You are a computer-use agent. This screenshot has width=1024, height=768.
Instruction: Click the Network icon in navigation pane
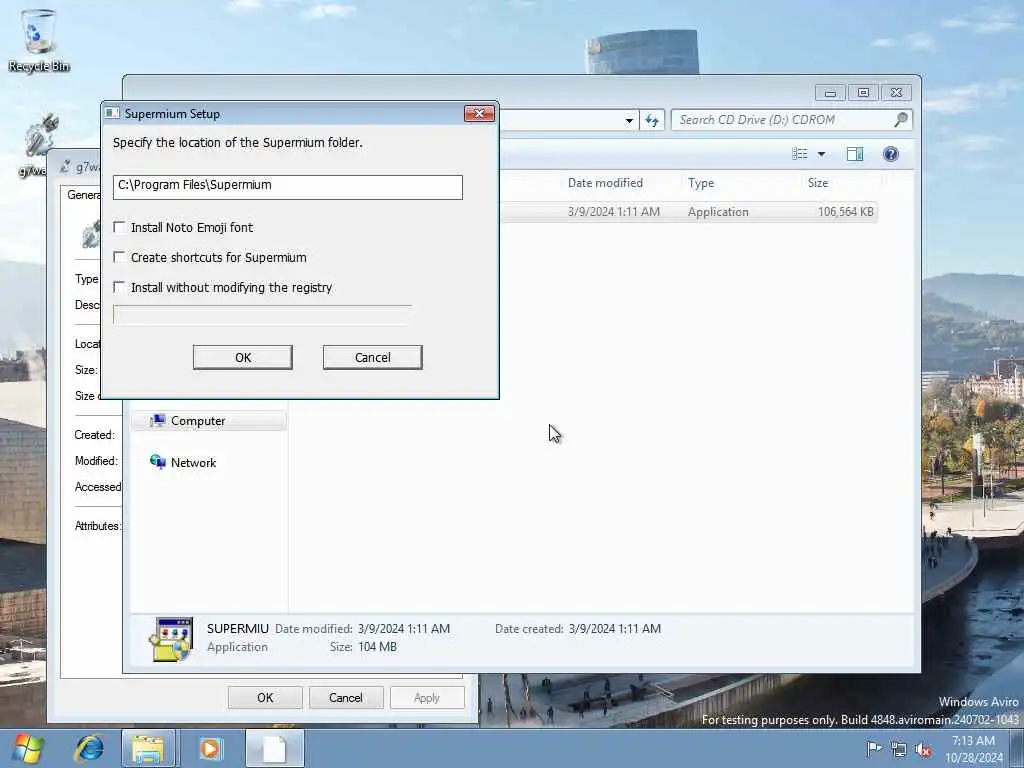pyautogui.click(x=157, y=462)
